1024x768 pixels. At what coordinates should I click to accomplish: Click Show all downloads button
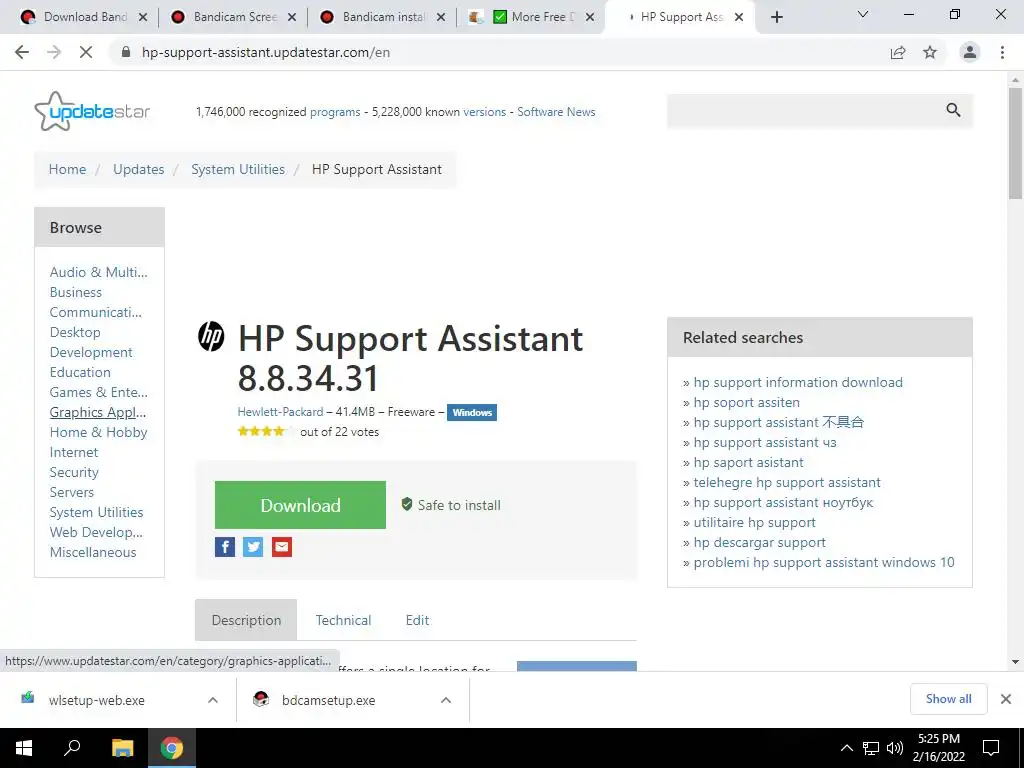[x=948, y=699]
